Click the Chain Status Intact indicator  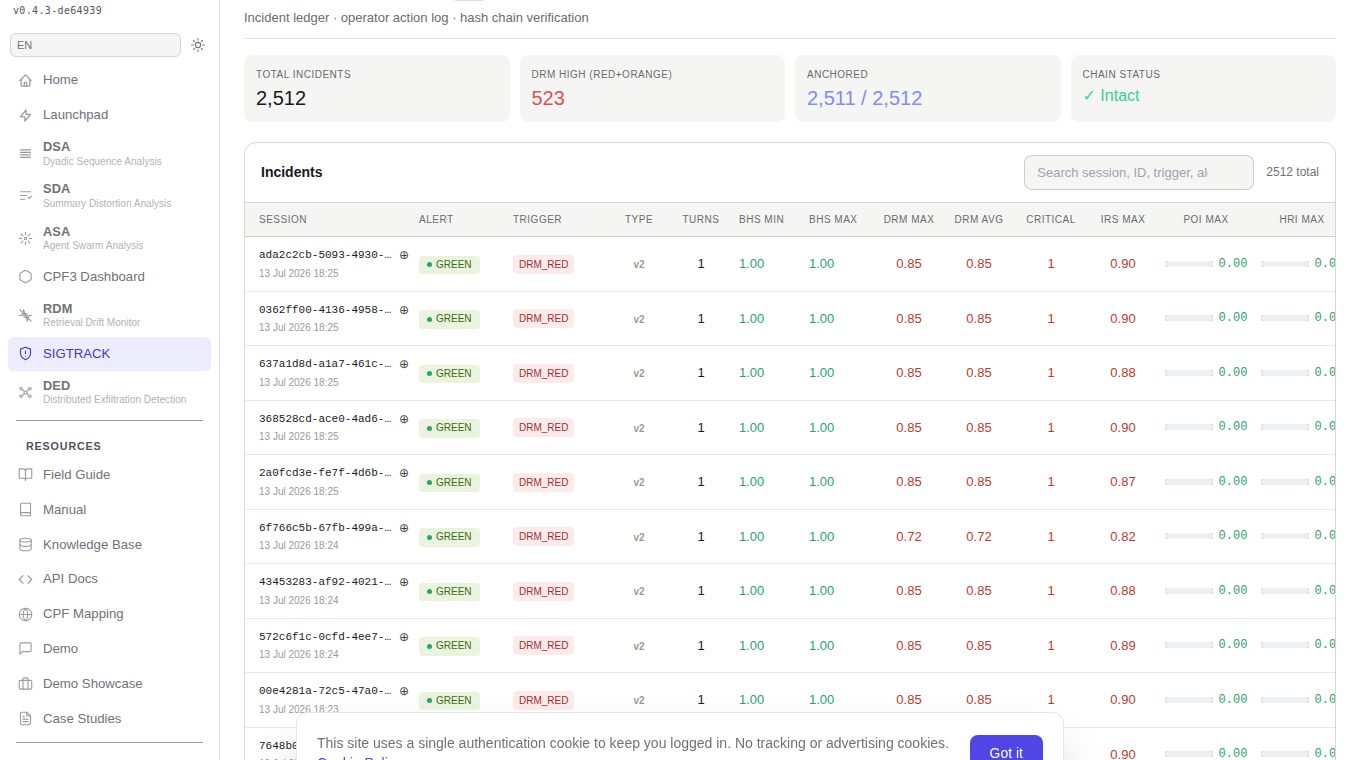pos(1111,96)
